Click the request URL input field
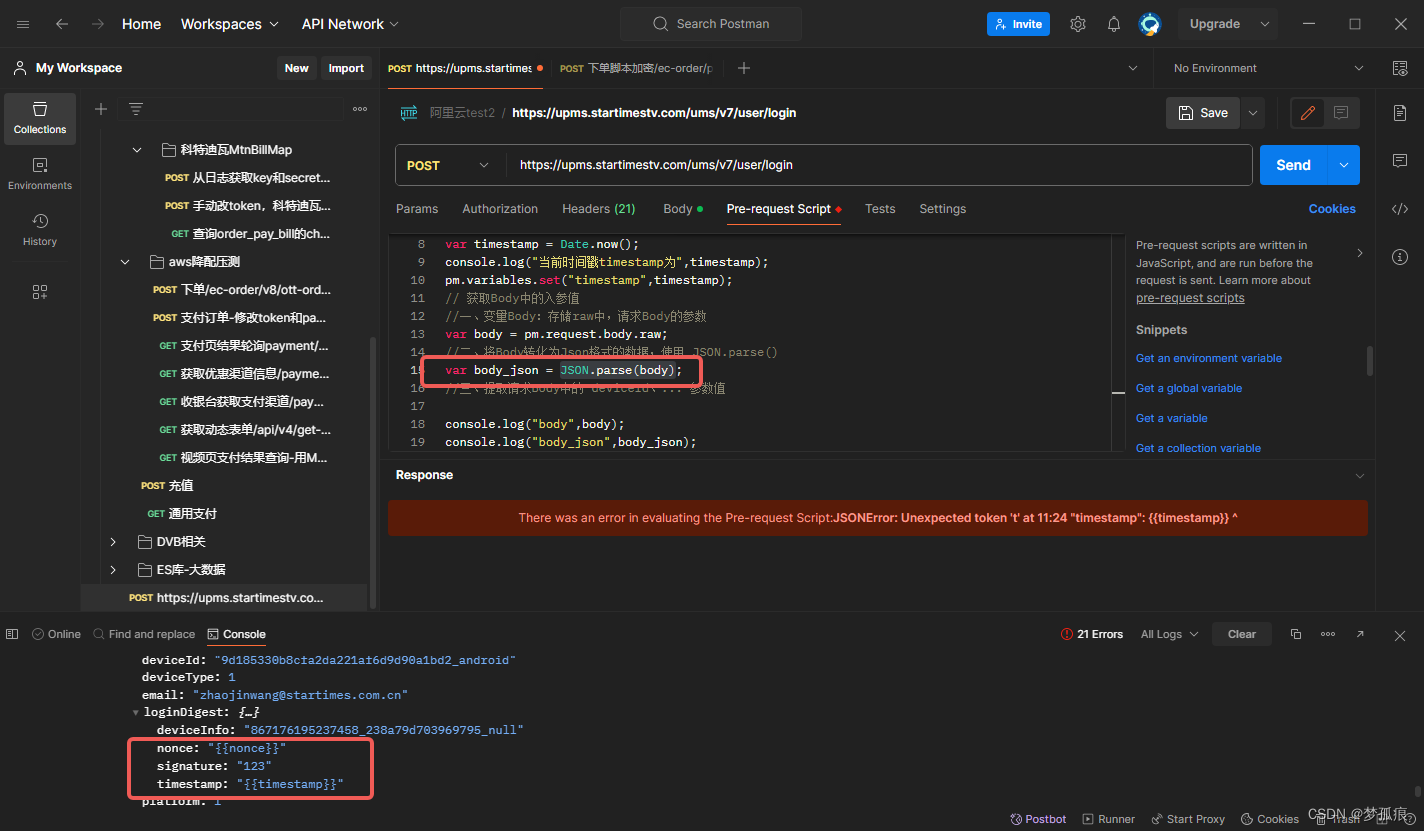Viewport: 1424px width, 831px height. pyautogui.click(x=879, y=165)
